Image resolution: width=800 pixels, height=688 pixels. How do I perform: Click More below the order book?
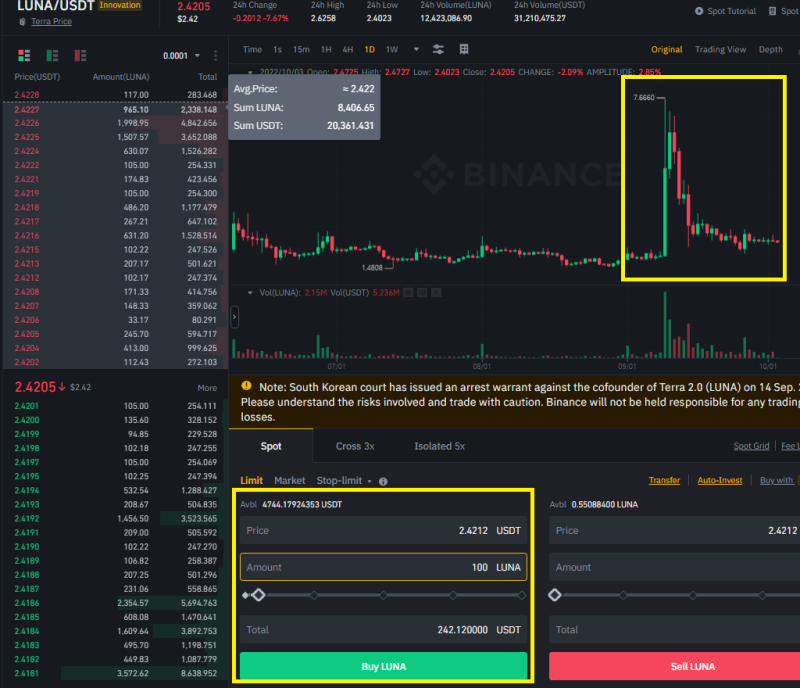[x=207, y=388]
